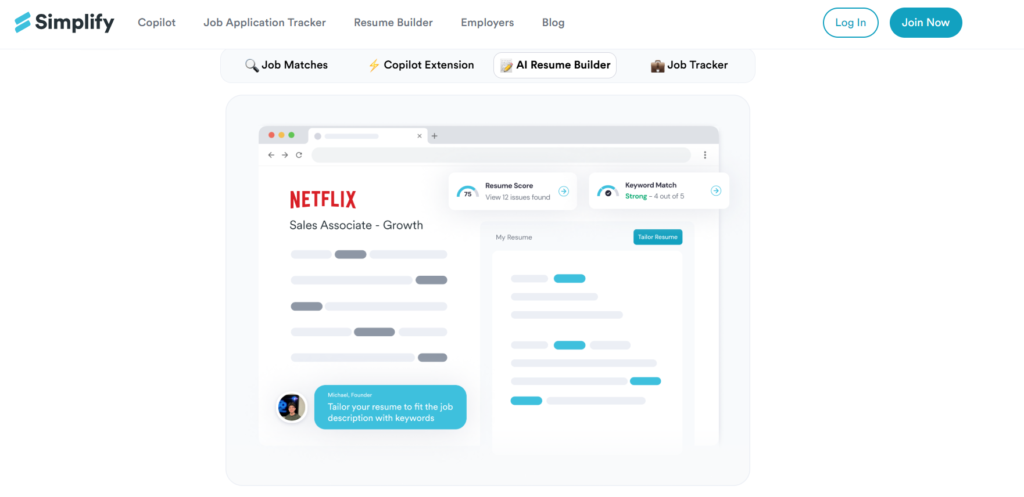
Task: Click 'View 12 issues found' text
Action: coord(517,197)
